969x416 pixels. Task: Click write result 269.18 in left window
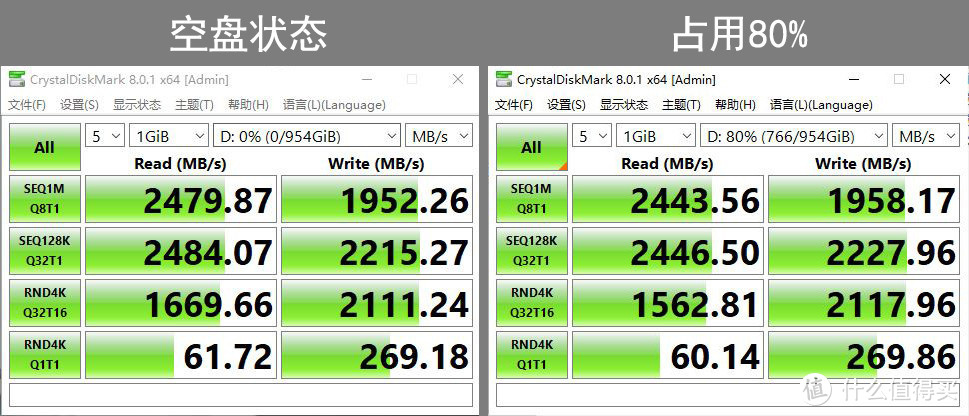[377, 355]
